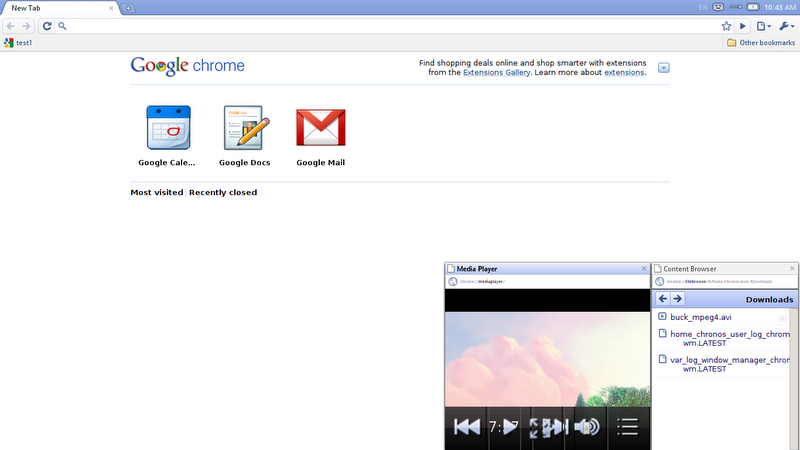Close the Media Player panel
The width and height of the screenshot is (800, 450).
tap(644, 268)
